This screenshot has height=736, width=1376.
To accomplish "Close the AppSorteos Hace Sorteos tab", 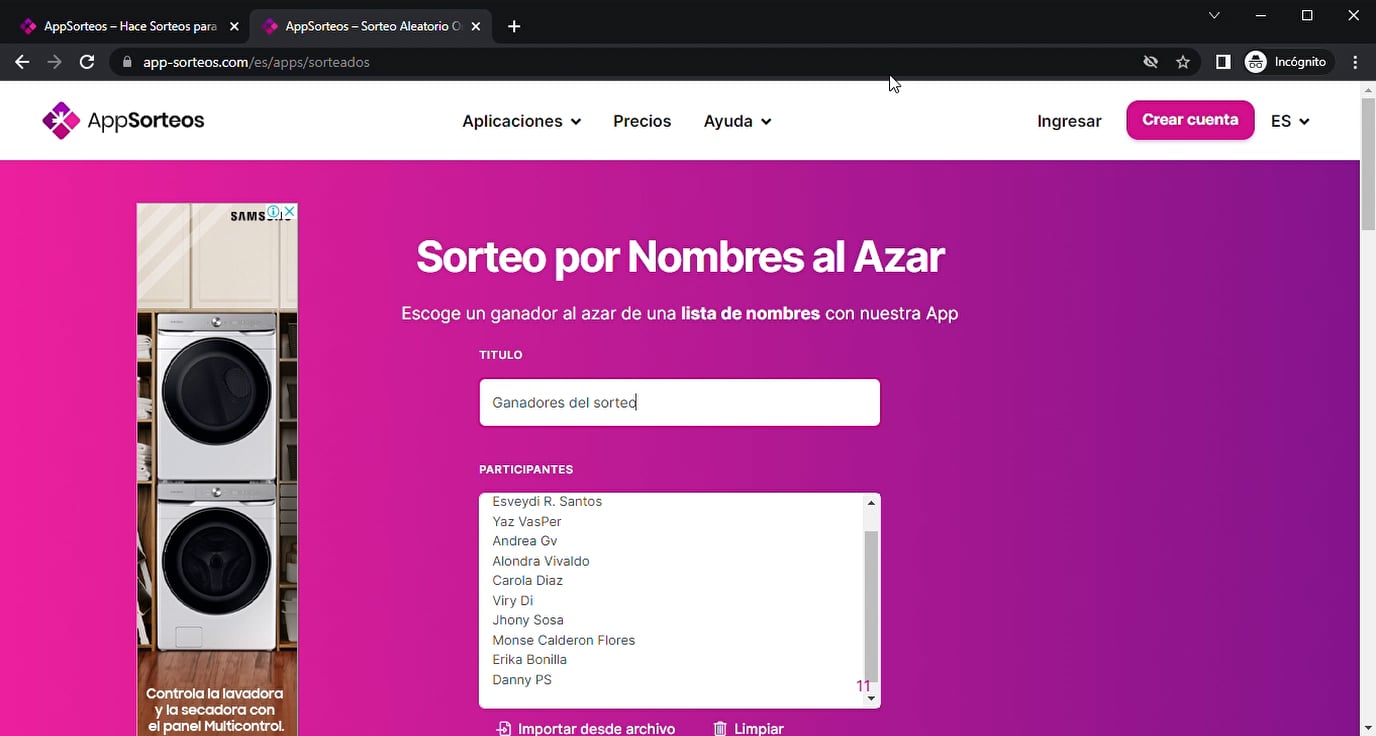I will 234,27.
